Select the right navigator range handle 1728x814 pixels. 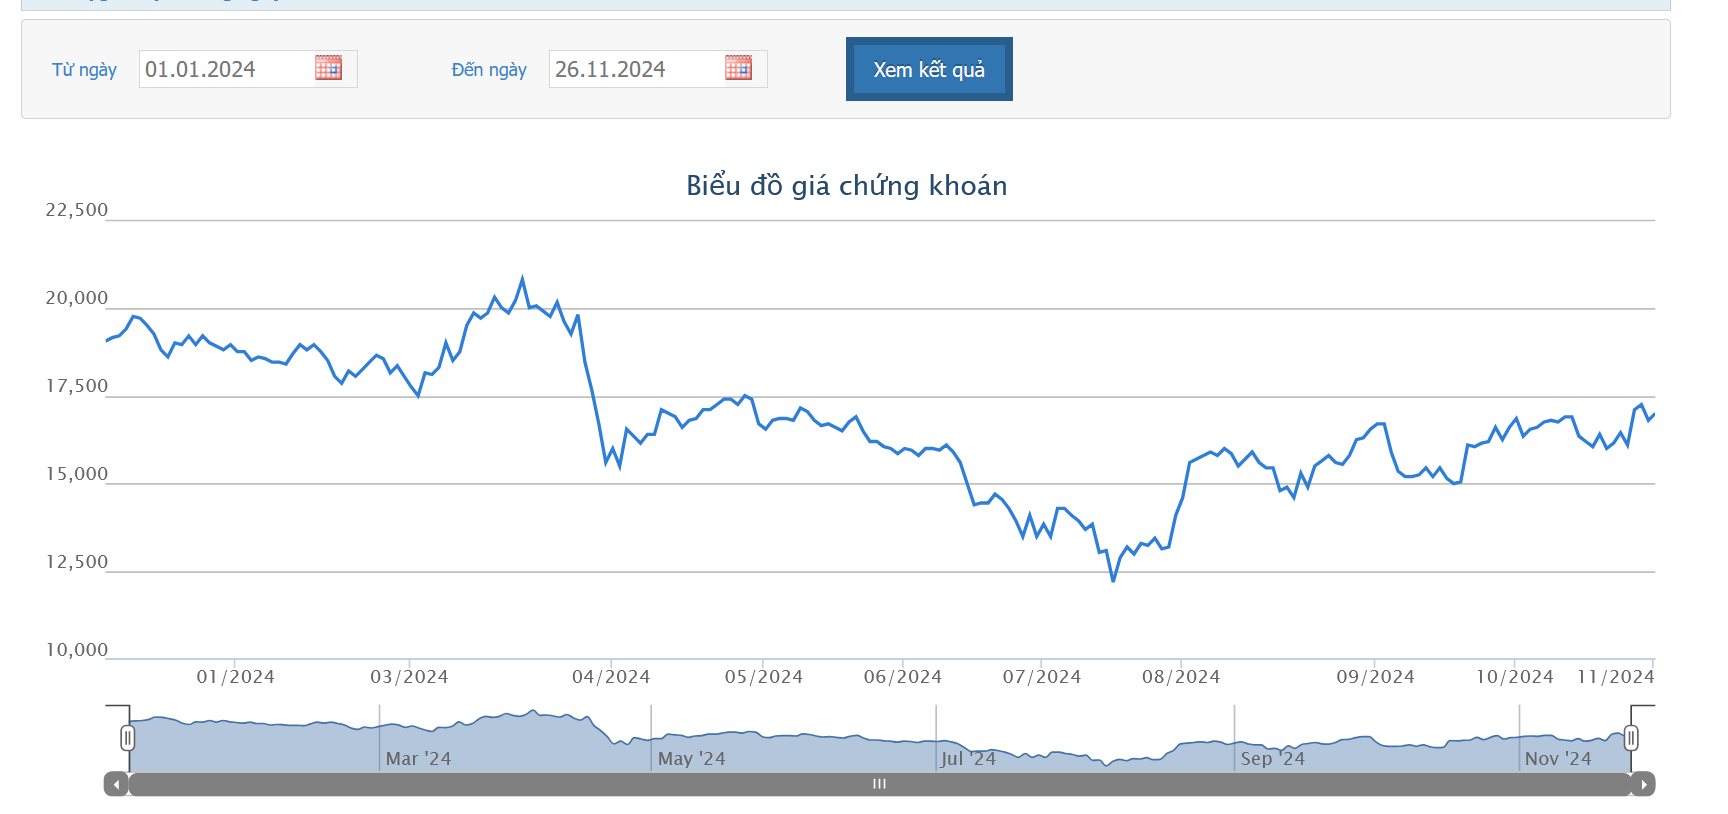1631,739
